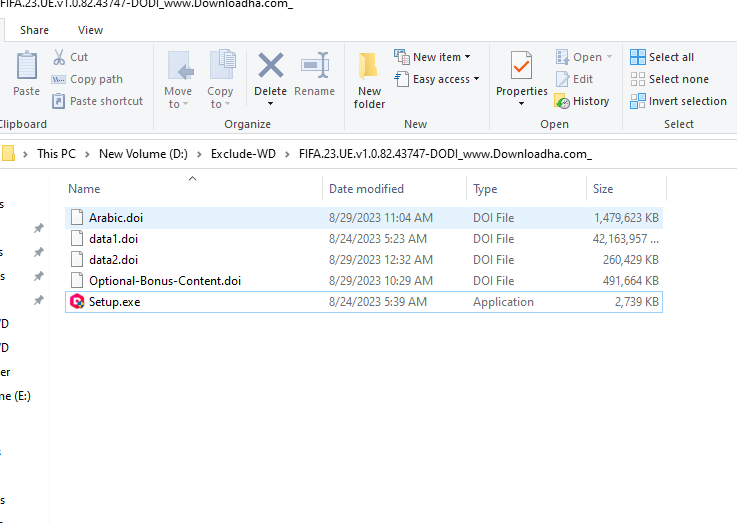Click the folder icon in address bar
Viewport: 737px width, 524px height.
(x=8, y=154)
